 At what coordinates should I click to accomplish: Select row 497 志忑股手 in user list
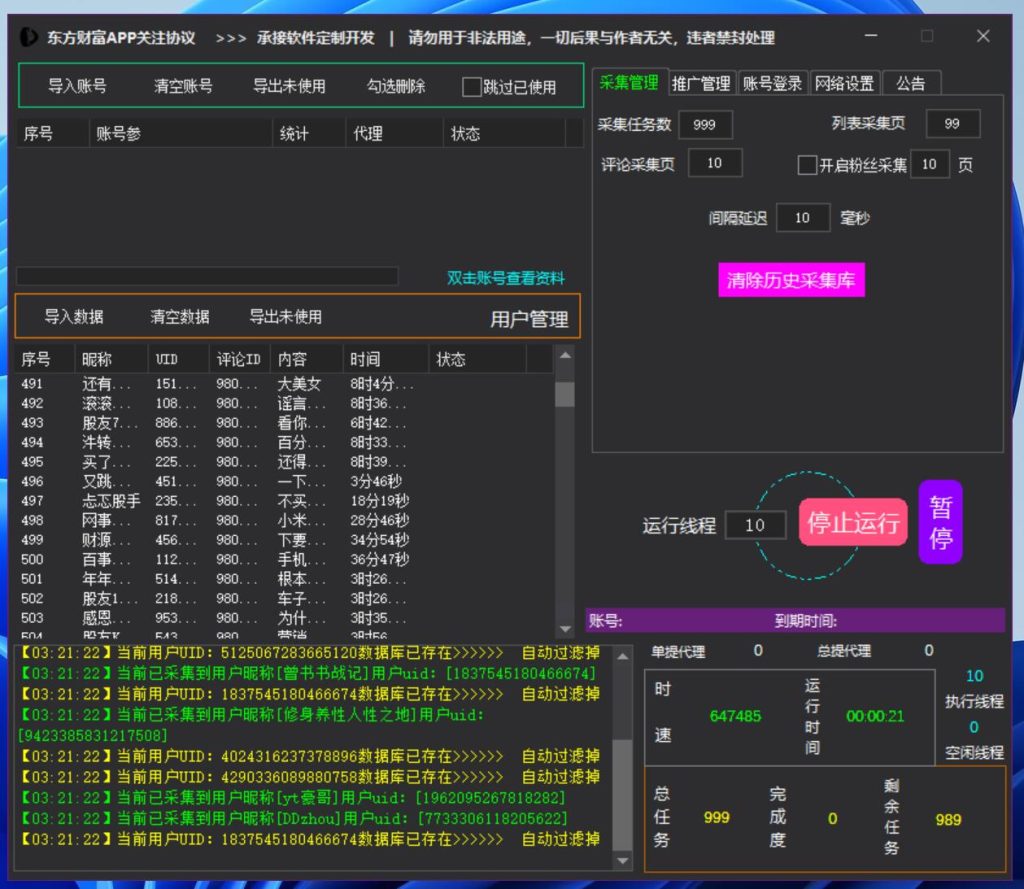[x=110, y=501]
